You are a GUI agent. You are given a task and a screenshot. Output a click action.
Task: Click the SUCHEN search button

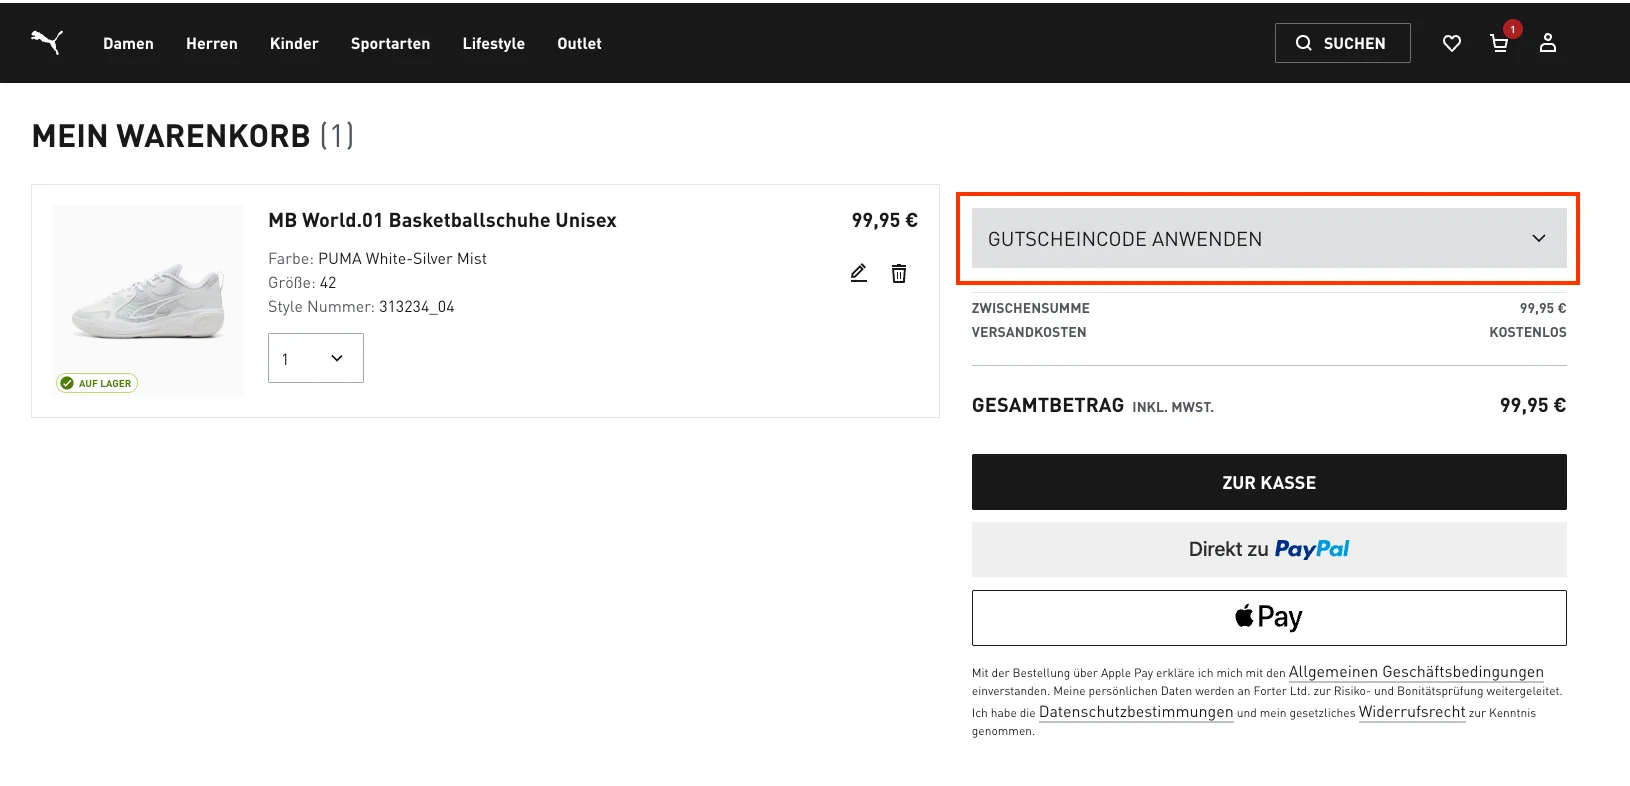[1342, 43]
